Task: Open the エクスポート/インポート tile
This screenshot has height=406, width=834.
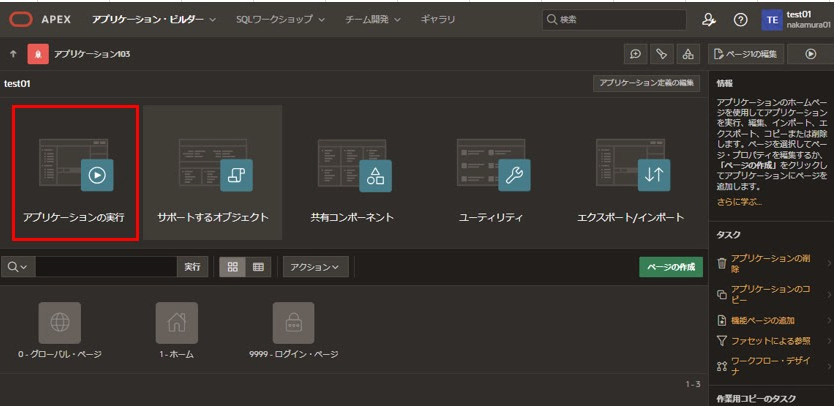Action: point(630,172)
